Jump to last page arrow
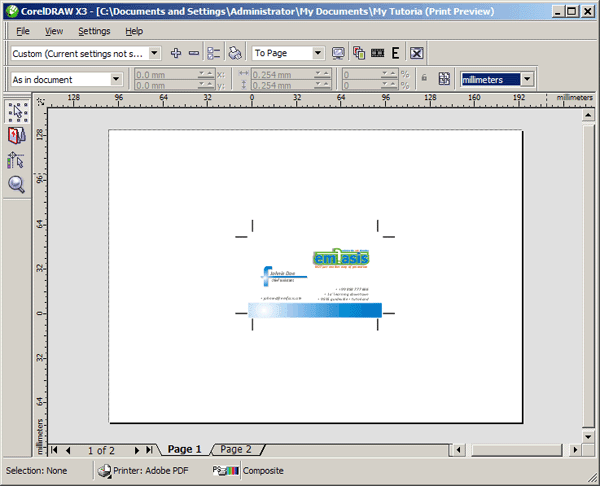 [x=149, y=450]
